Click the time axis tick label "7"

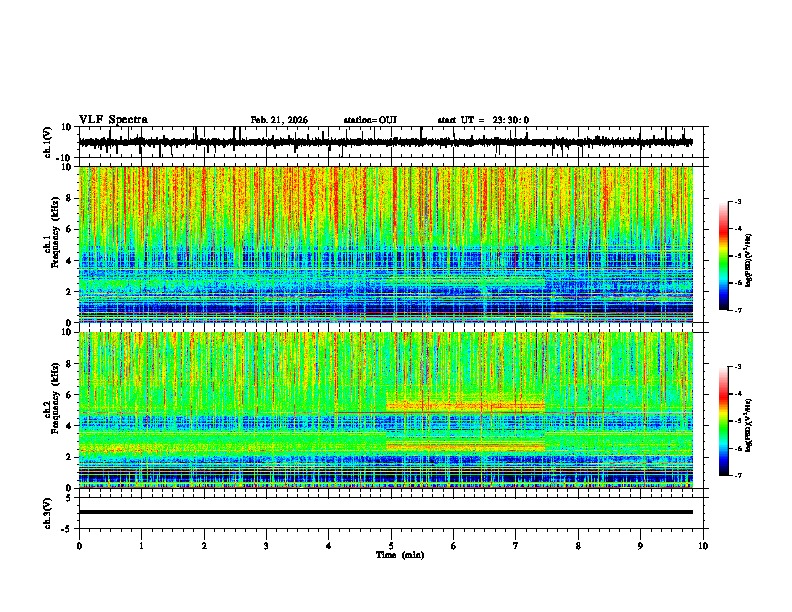[516, 546]
